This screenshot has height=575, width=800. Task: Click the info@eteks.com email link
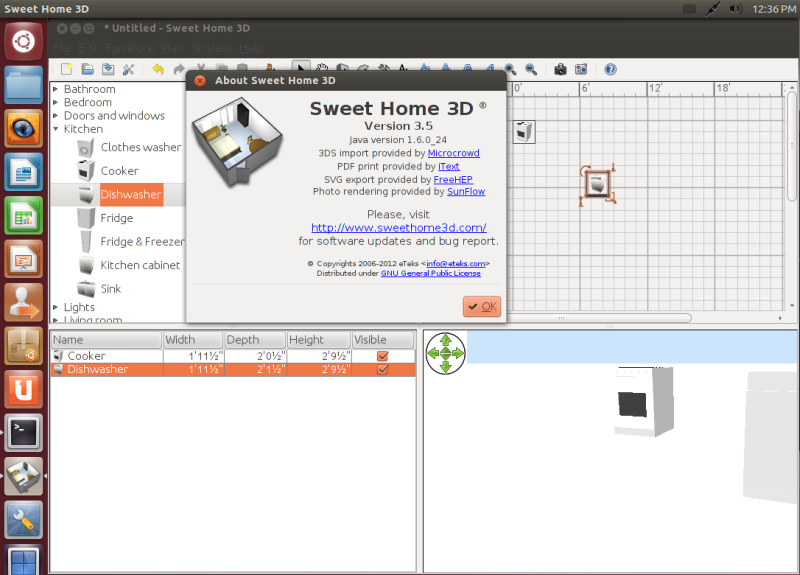click(x=456, y=264)
